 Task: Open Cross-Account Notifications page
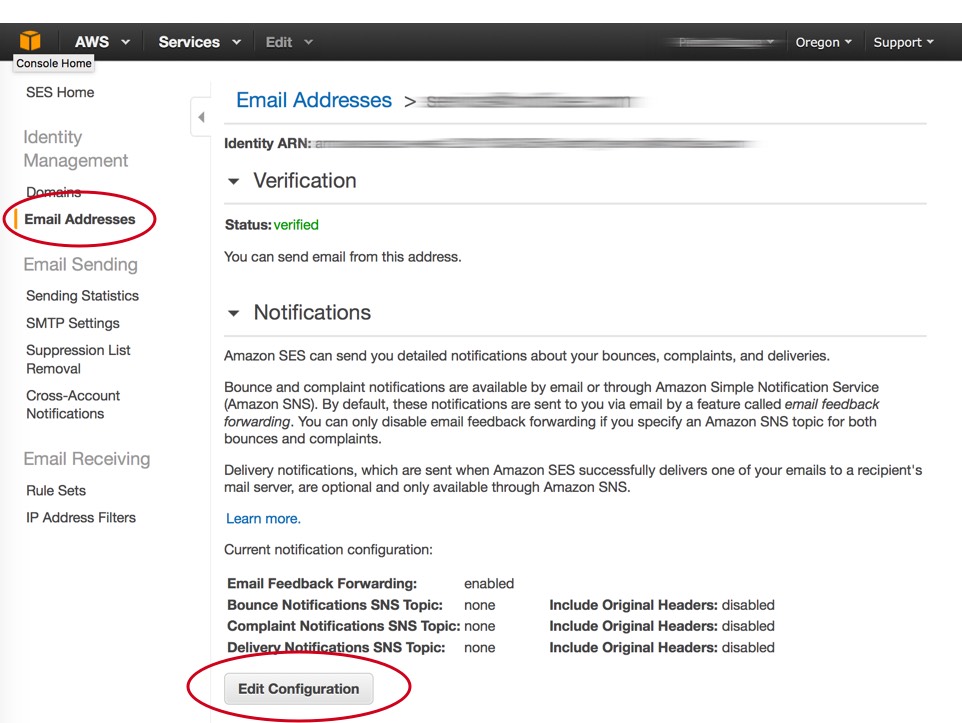point(72,404)
